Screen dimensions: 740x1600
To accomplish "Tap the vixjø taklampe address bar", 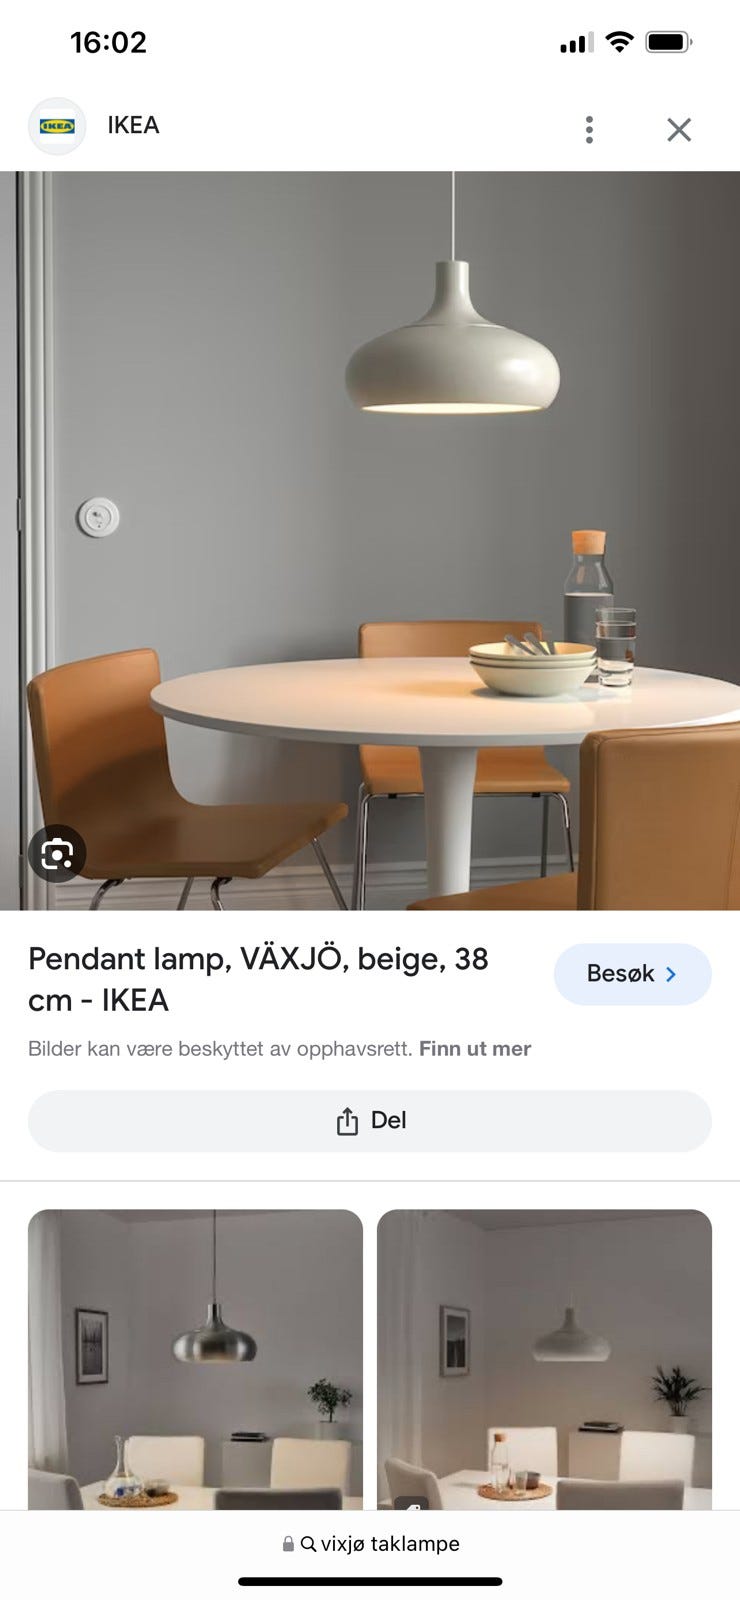I will pyautogui.click(x=370, y=1544).
